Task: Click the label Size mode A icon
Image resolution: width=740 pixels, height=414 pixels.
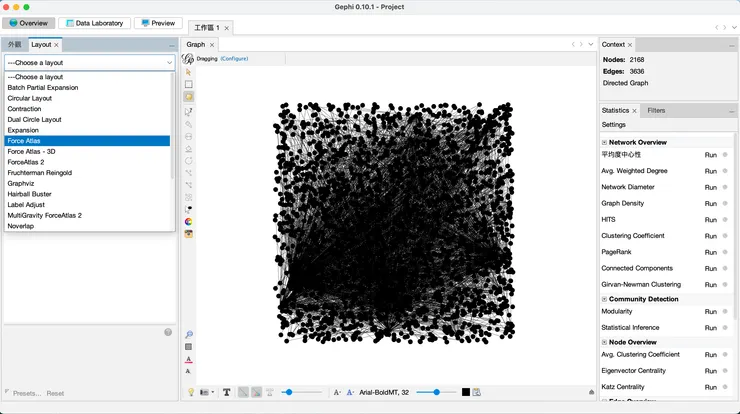Action: 337,392
